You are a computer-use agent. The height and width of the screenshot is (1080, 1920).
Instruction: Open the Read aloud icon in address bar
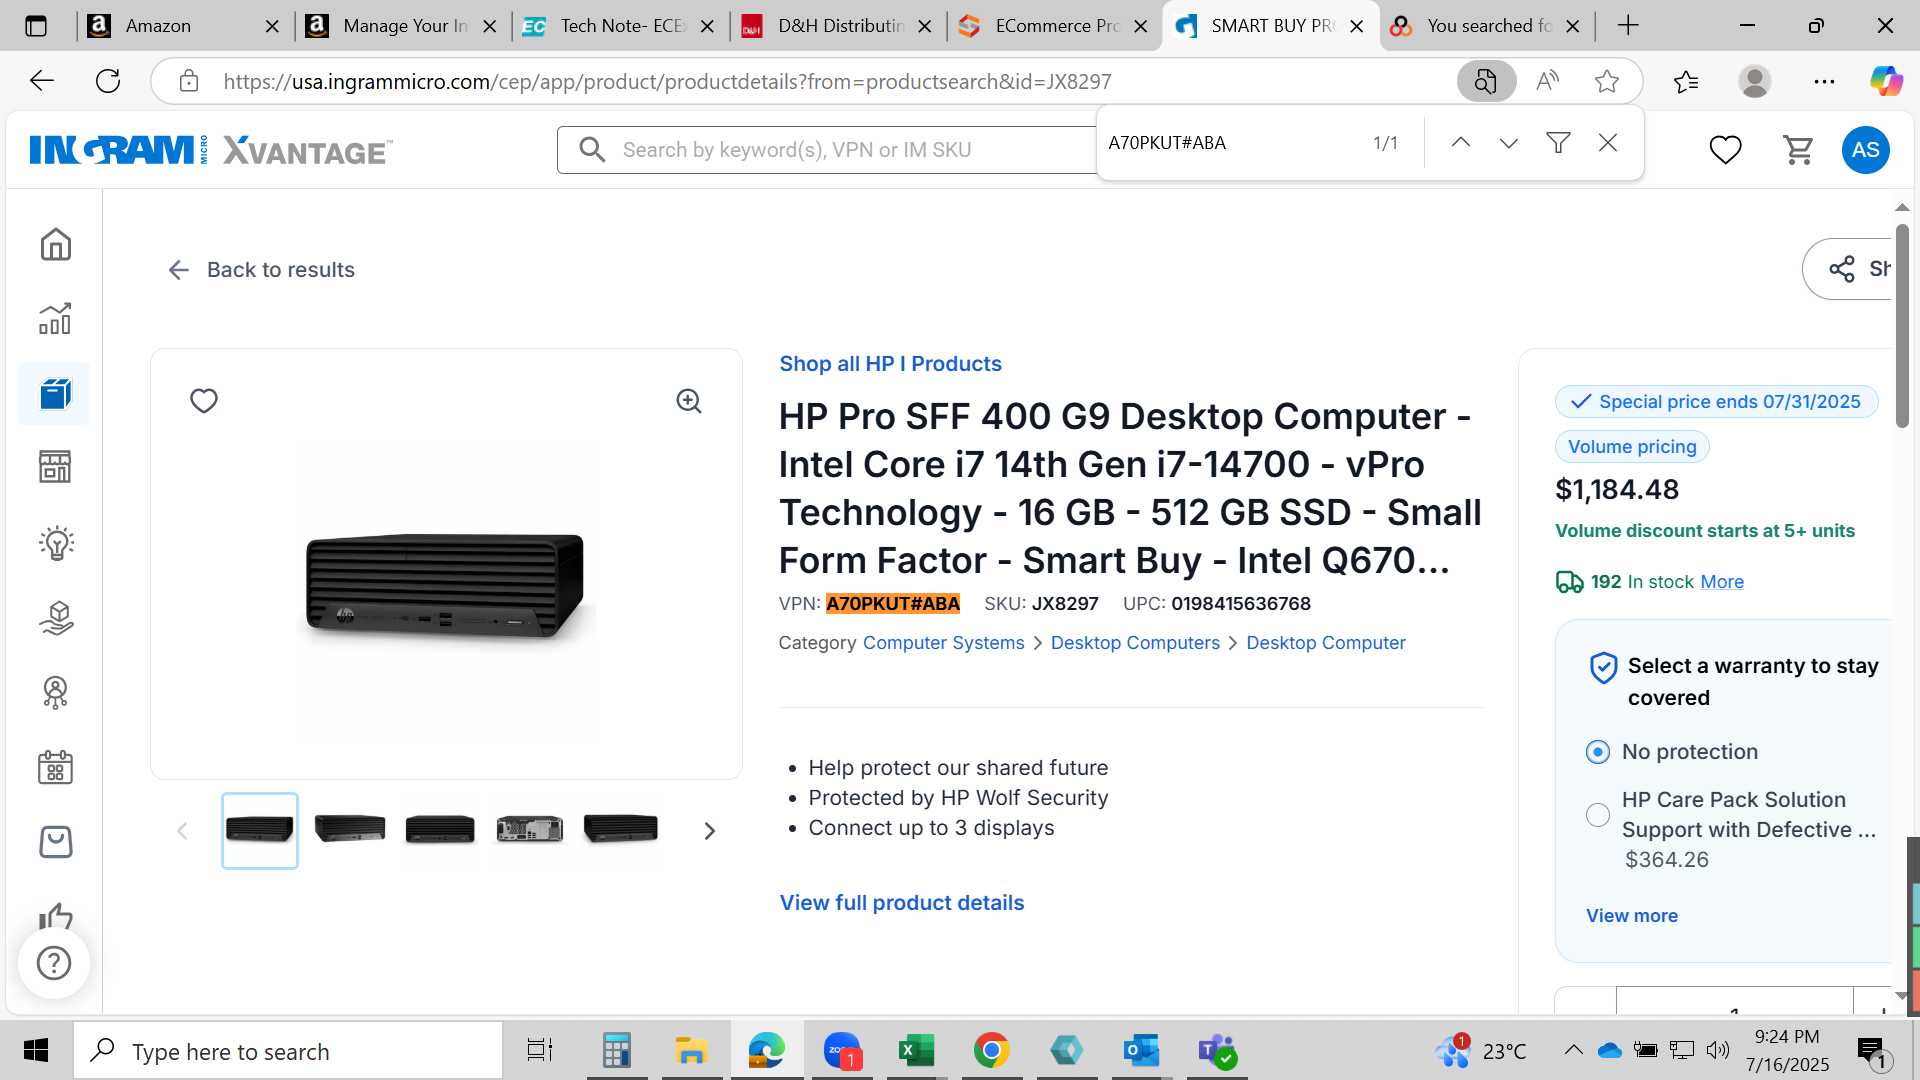[x=1548, y=81]
